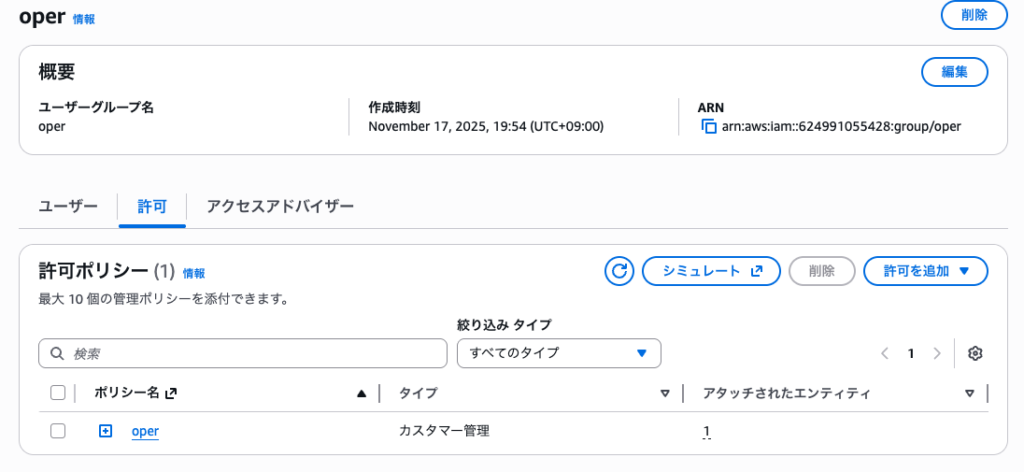The image size is (1024, 472).
Task: Select all policies header checkbox
Action: tap(58, 393)
